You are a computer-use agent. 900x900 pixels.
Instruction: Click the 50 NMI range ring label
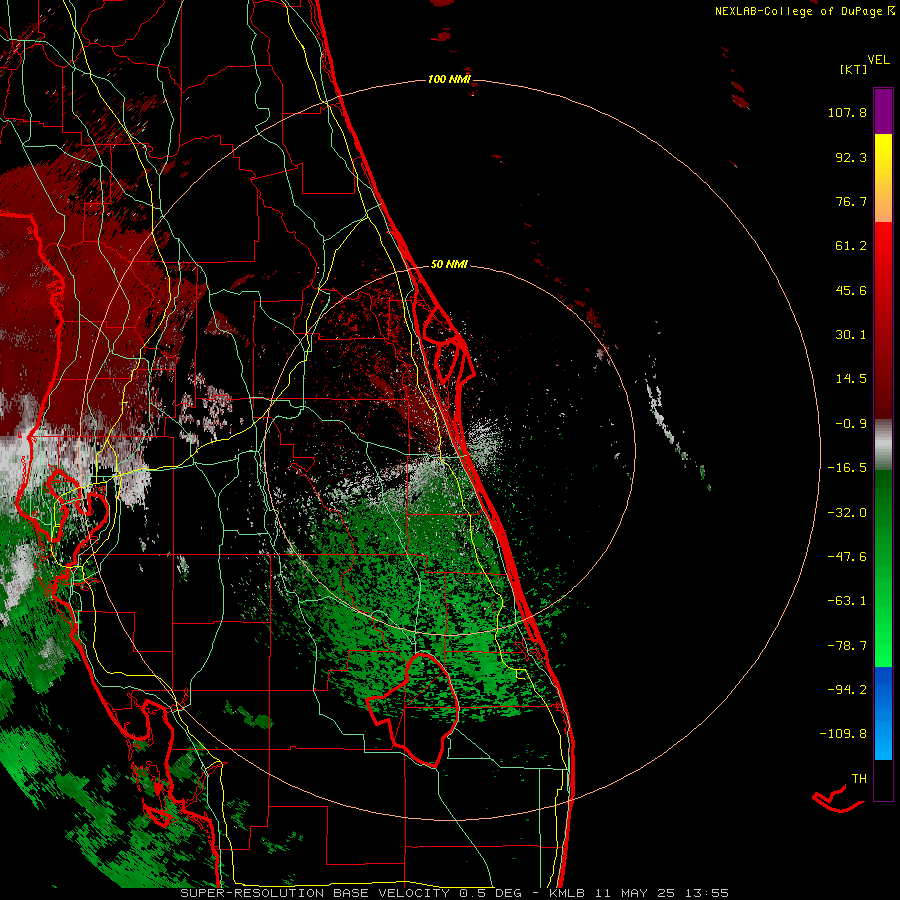coord(449,264)
